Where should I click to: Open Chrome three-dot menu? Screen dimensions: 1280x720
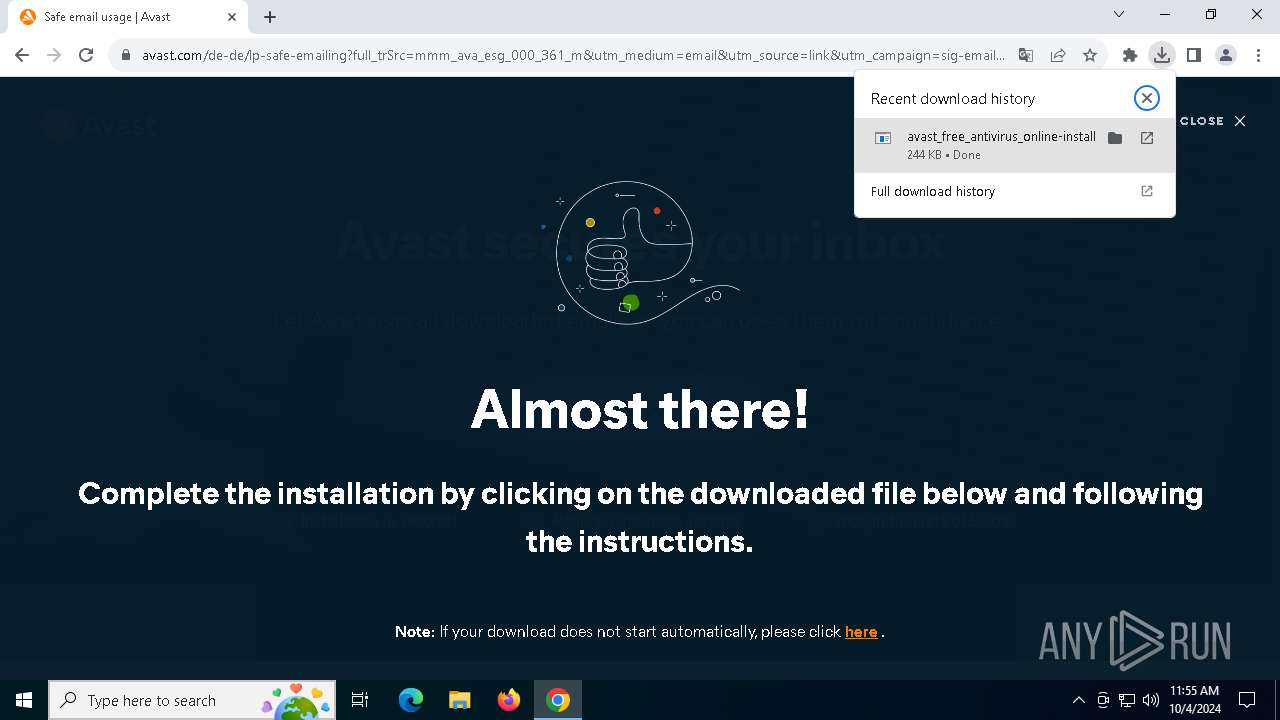point(1258,55)
